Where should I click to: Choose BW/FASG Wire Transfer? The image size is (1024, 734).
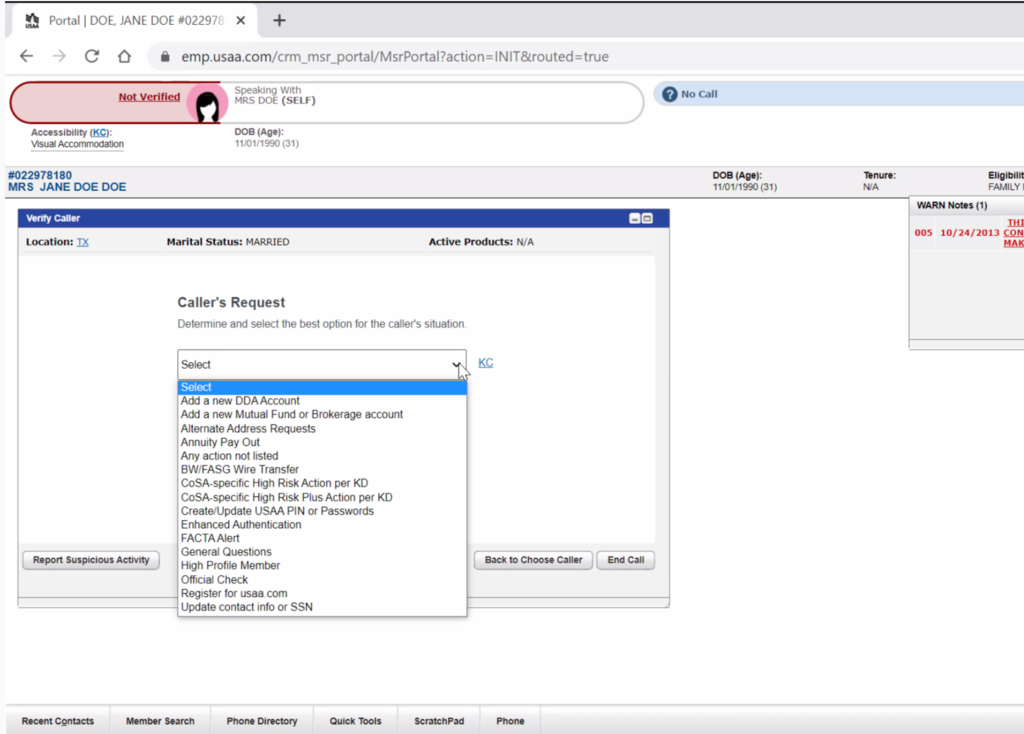click(x=322, y=470)
